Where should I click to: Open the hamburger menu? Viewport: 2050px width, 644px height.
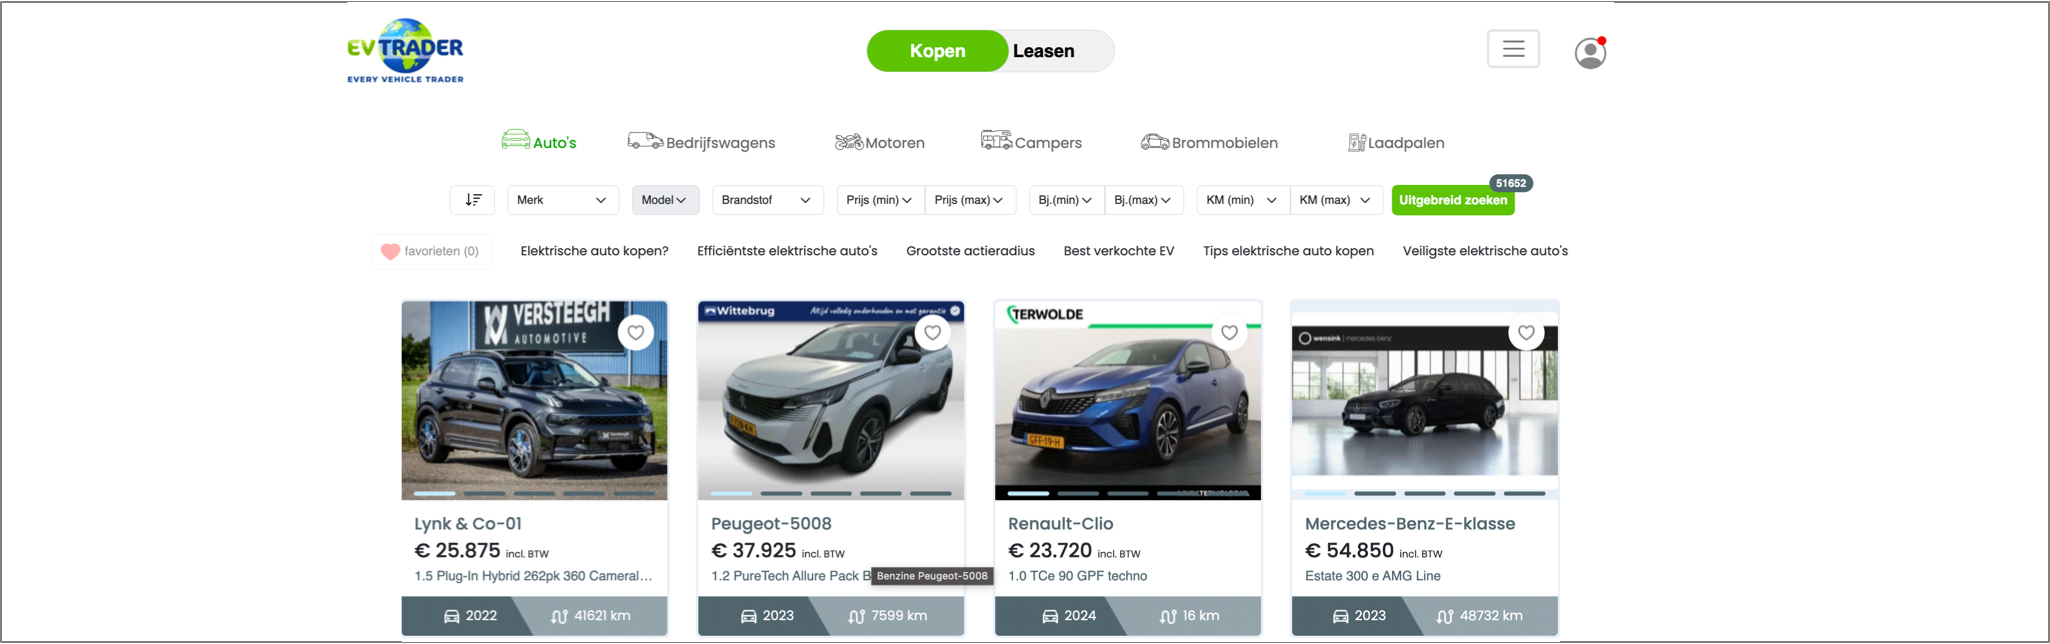click(x=1513, y=49)
